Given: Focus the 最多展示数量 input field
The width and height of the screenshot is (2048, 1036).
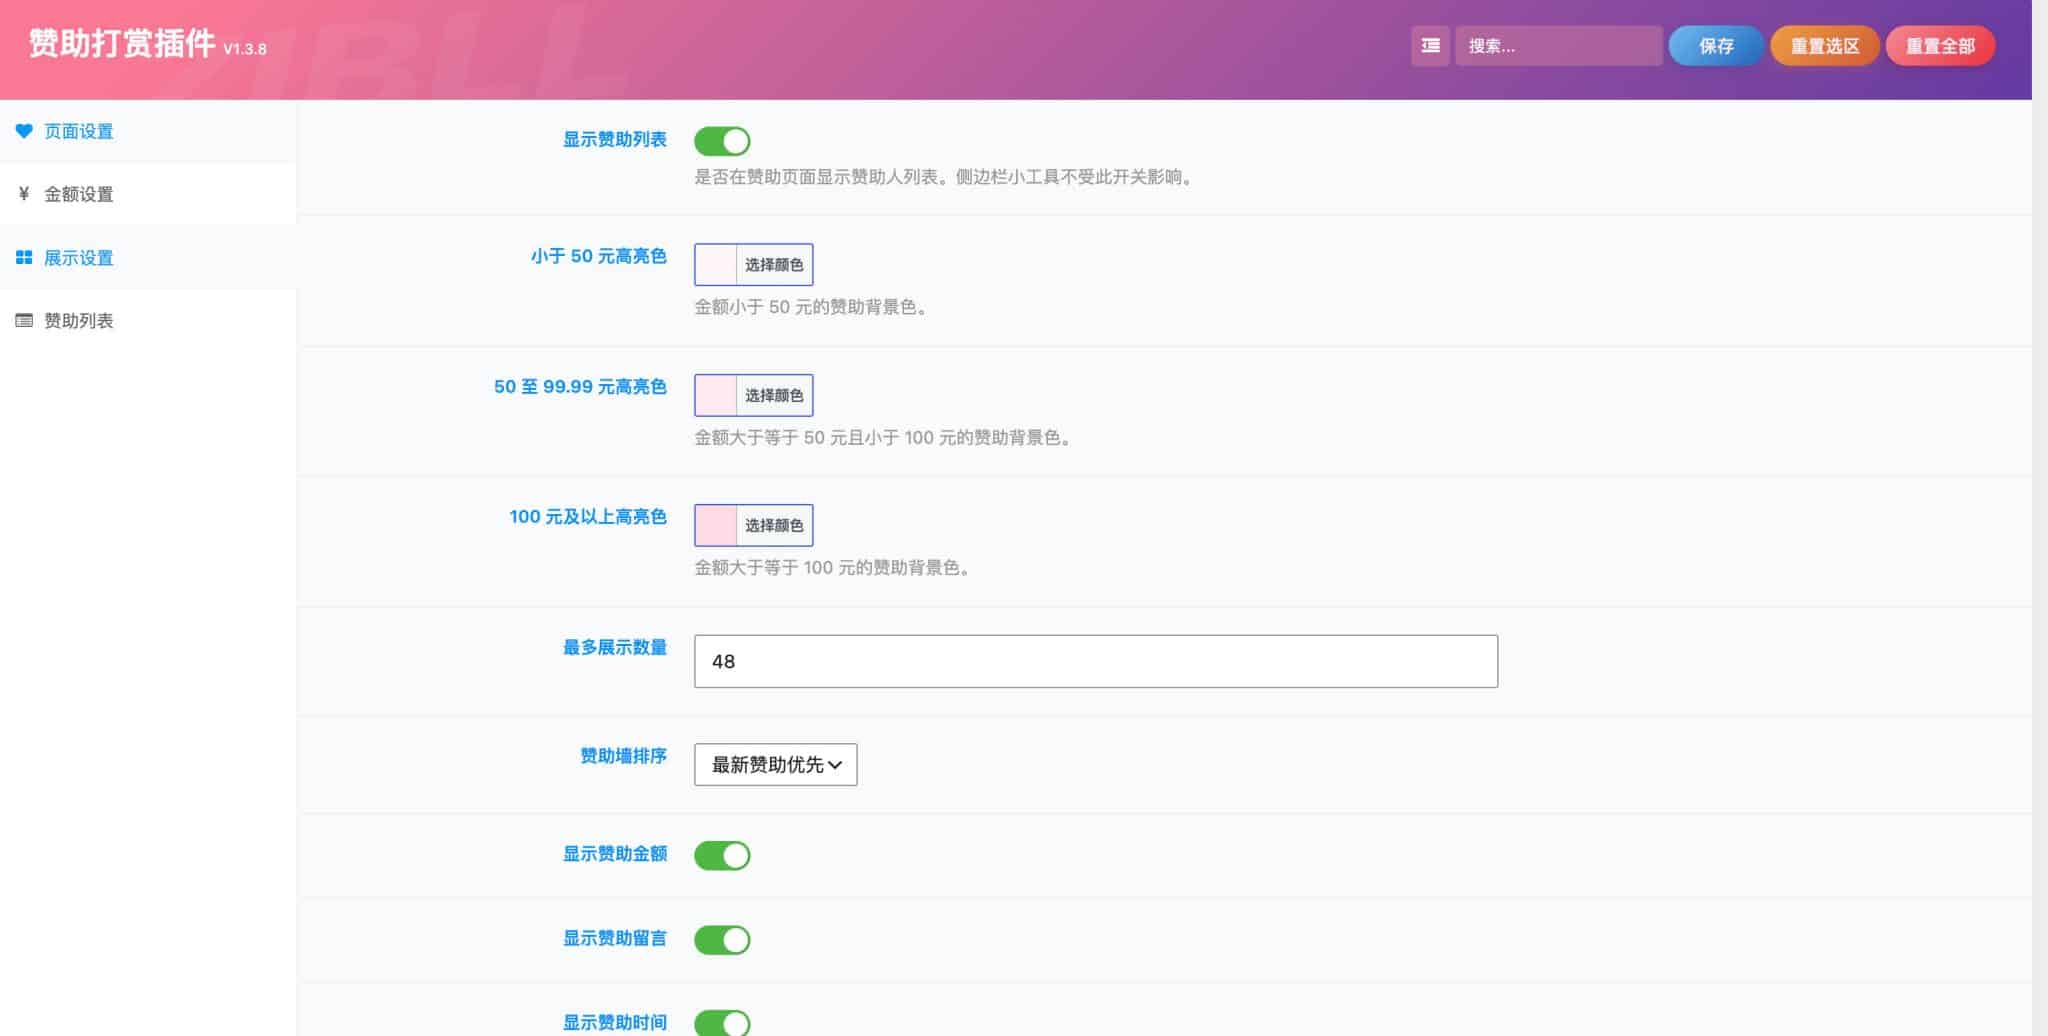Looking at the screenshot, I should pyautogui.click(x=1096, y=661).
